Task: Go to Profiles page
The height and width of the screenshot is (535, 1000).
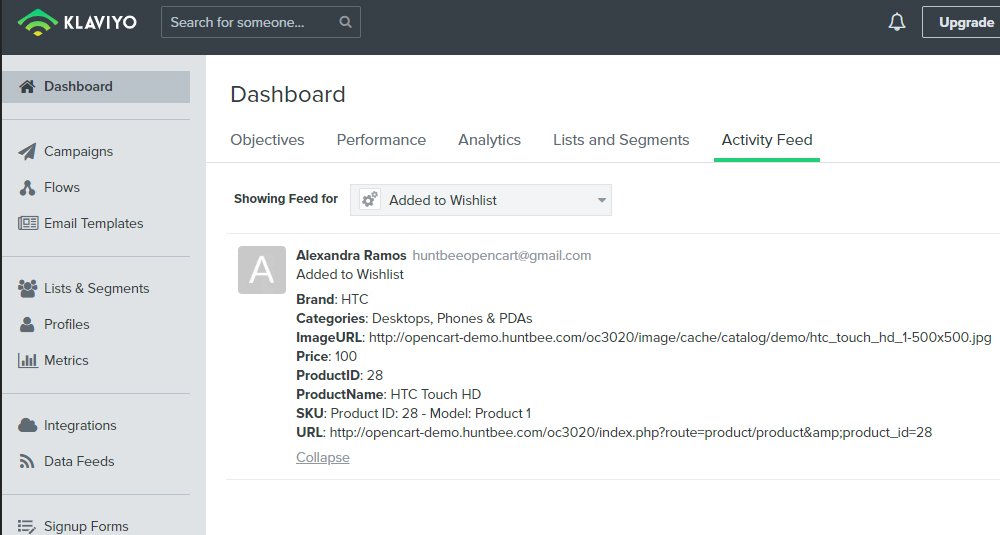Action: coord(66,324)
